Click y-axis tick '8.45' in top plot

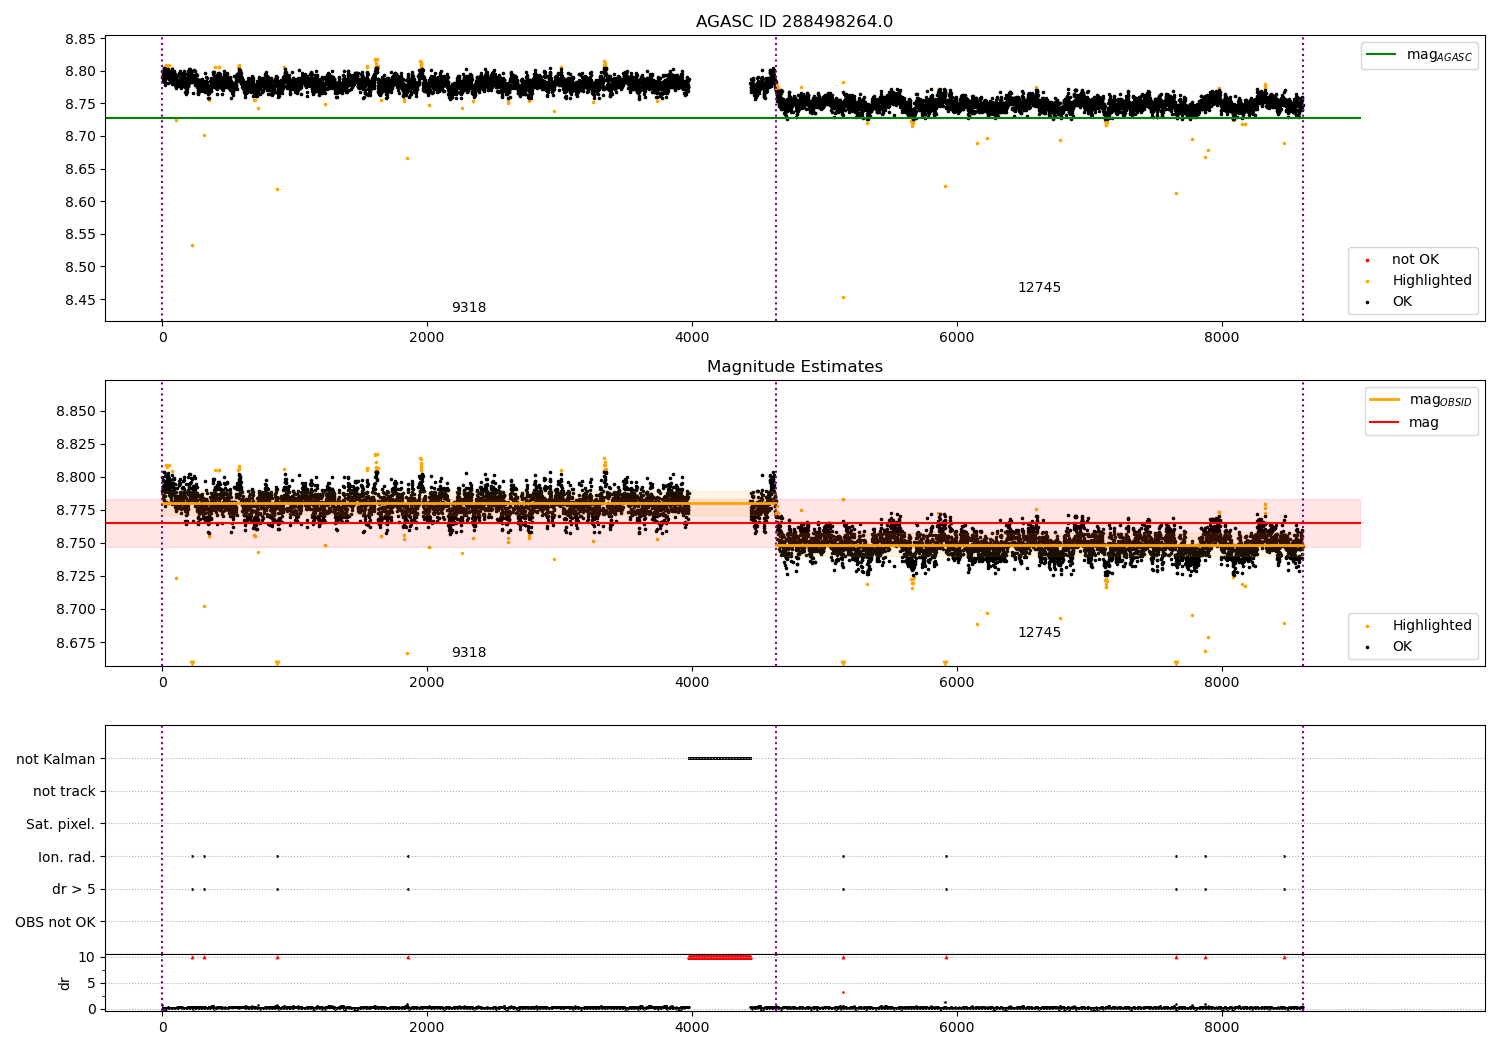pos(80,300)
